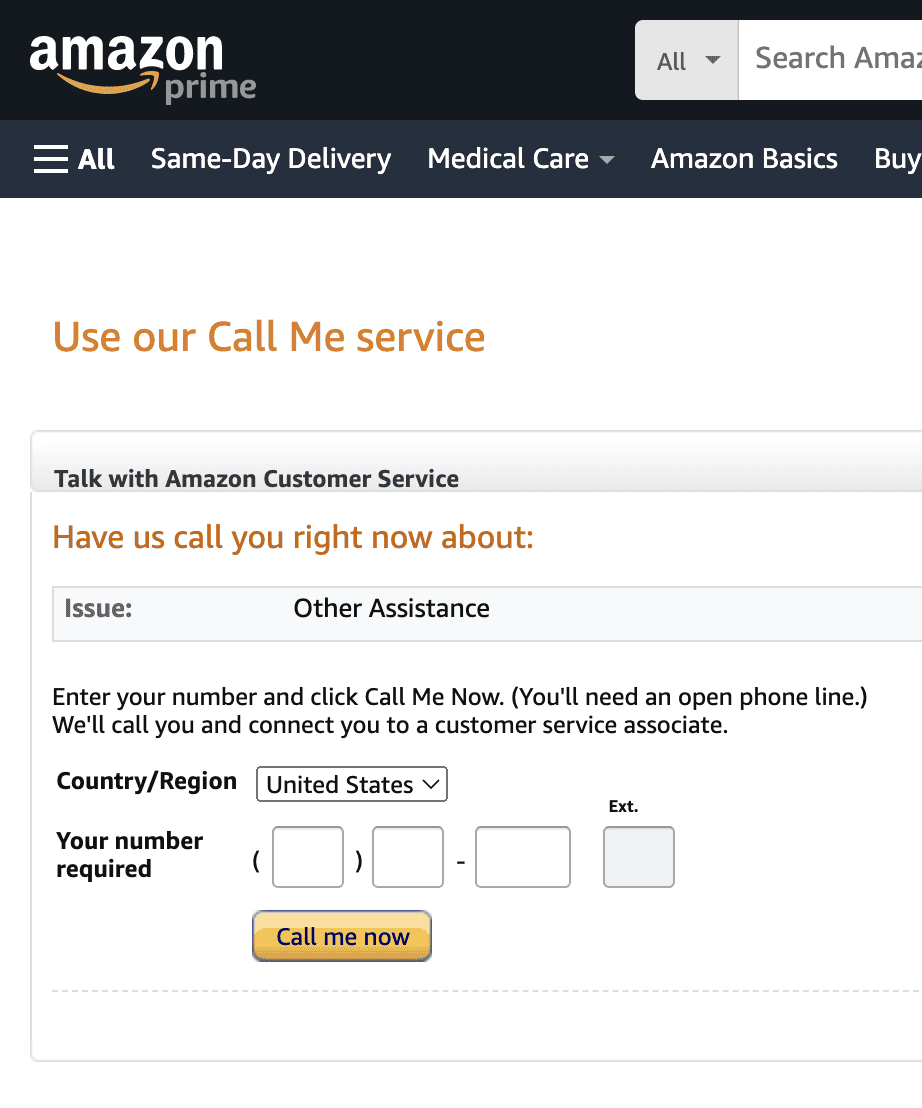Click the area code input field
Viewport: 922px width, 1108px height.
pyautogui.click(x=307, y=857)
